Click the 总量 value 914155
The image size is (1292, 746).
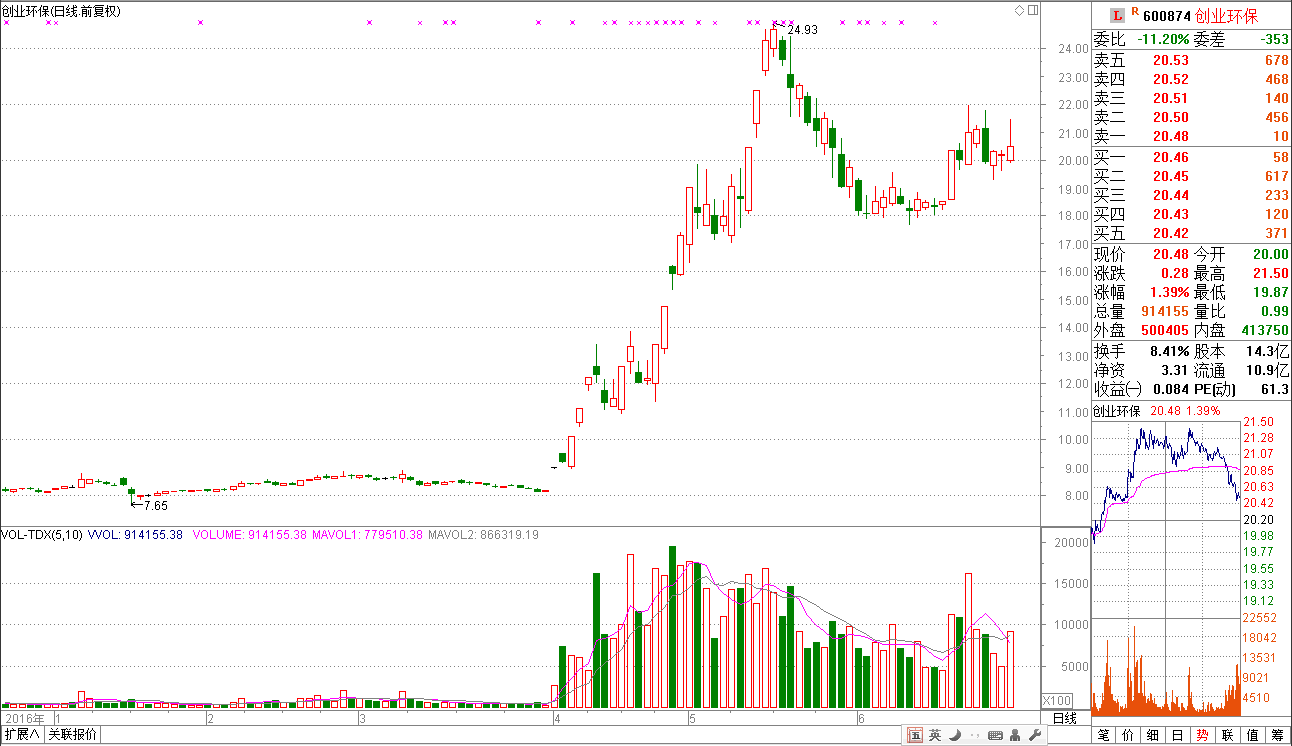[1165, 311]
